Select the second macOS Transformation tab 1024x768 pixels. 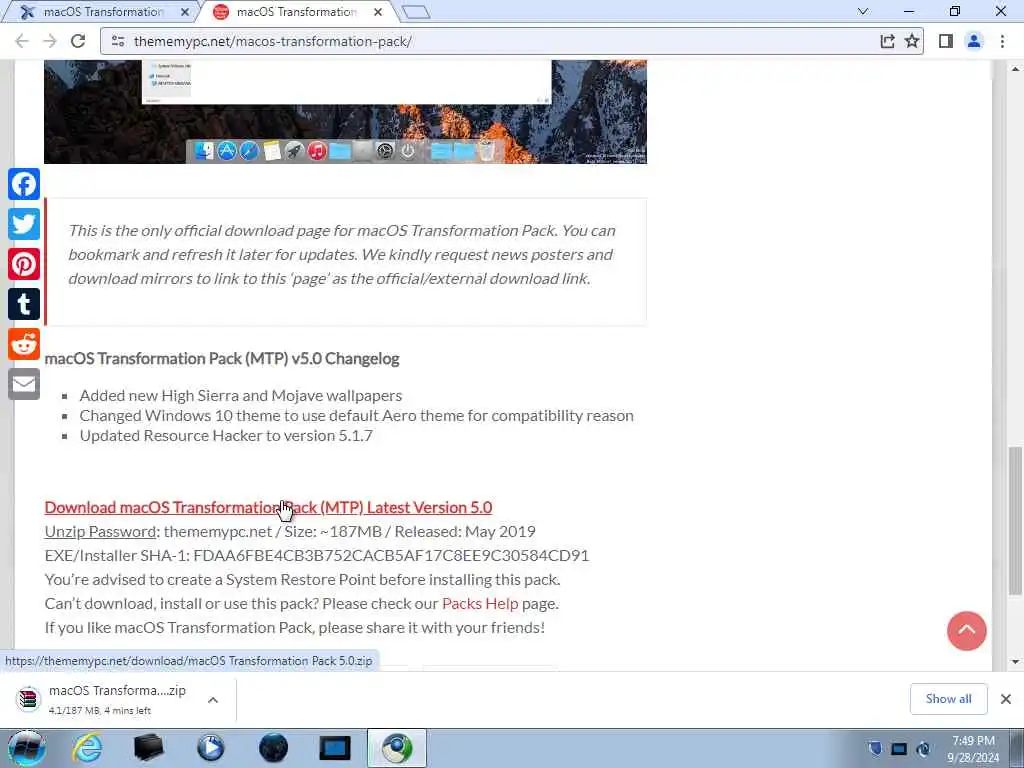click(x=296, y=12)
